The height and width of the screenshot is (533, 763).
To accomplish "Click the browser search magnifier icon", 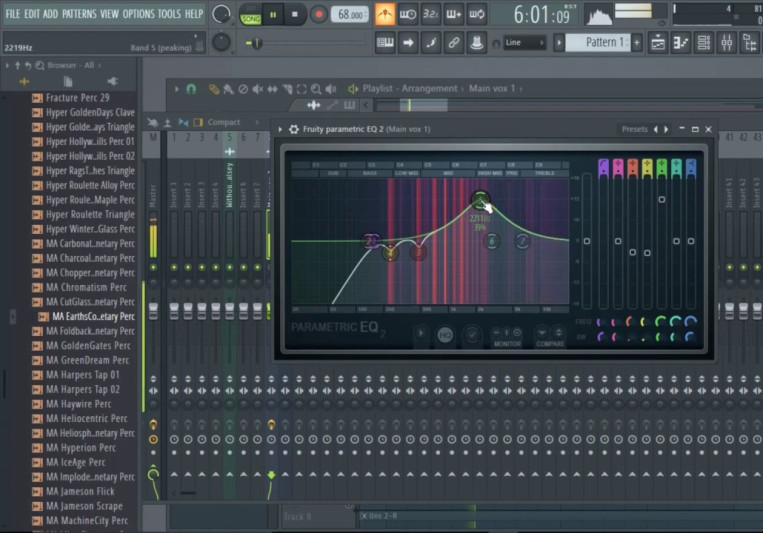I will coord(39,65).
